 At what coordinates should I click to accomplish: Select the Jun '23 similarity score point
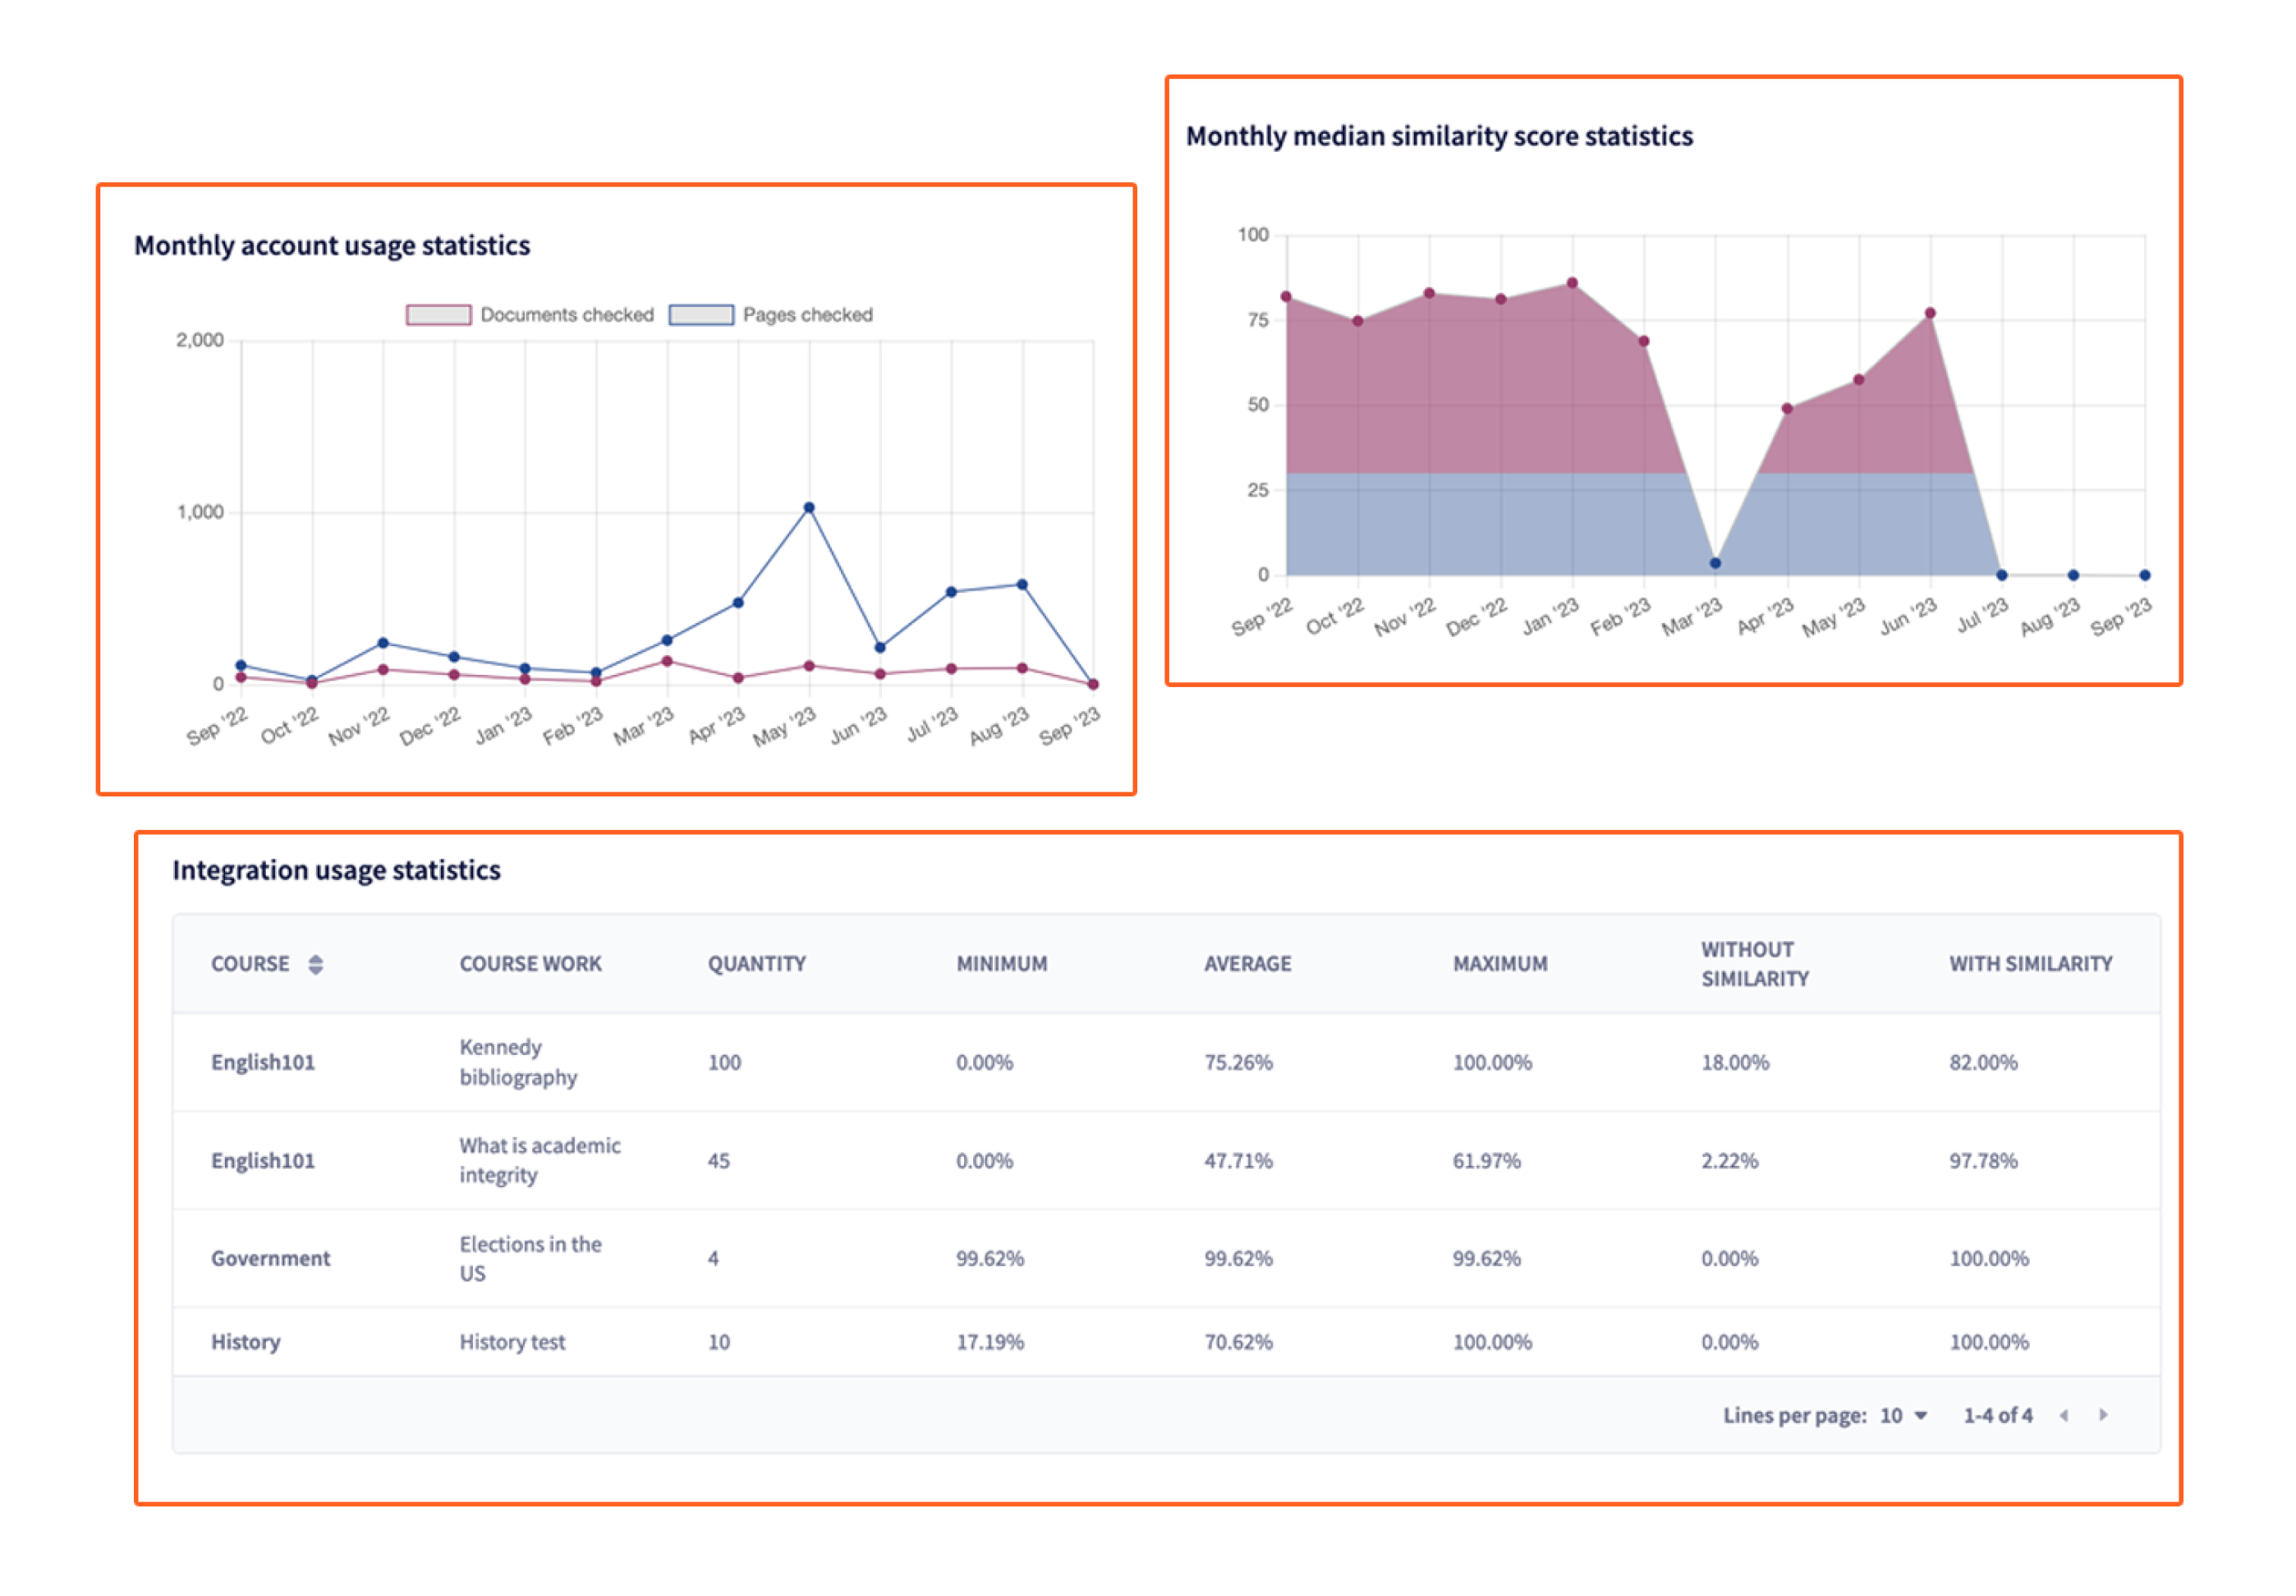tap(1930, 313)
